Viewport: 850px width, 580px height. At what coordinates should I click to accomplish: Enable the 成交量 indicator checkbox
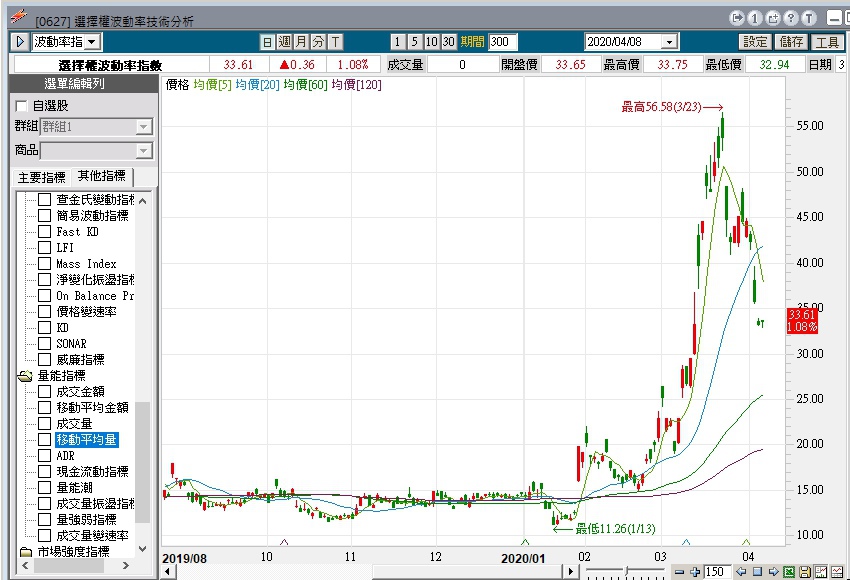(44, 423)
